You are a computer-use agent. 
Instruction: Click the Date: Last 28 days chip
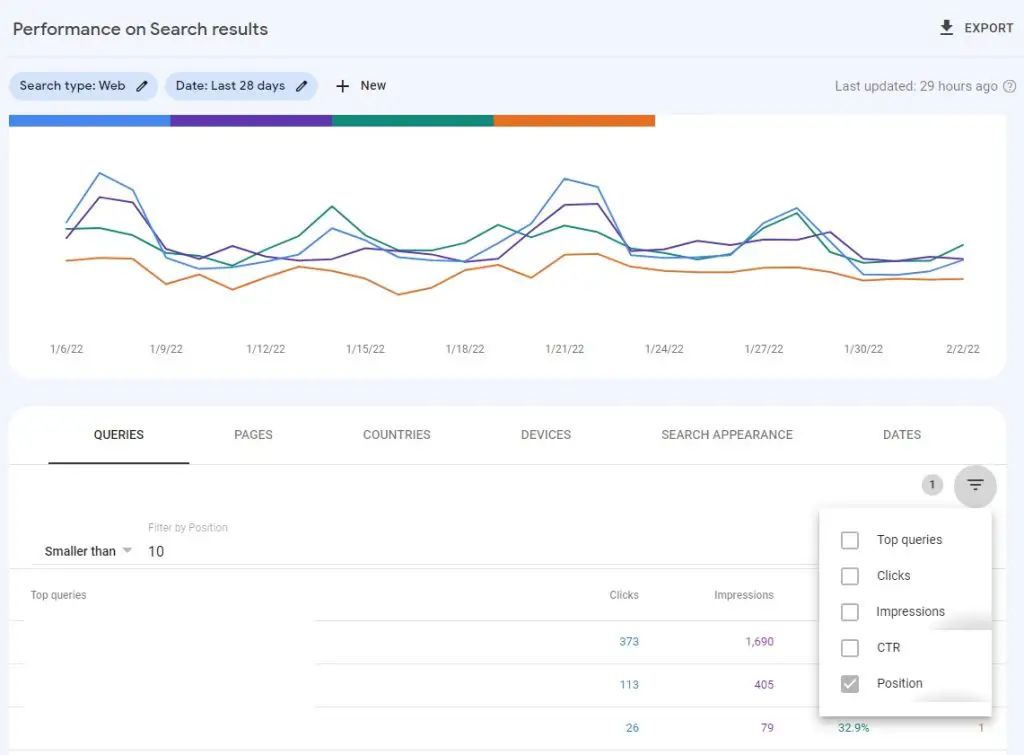click(x=241, y=86)
